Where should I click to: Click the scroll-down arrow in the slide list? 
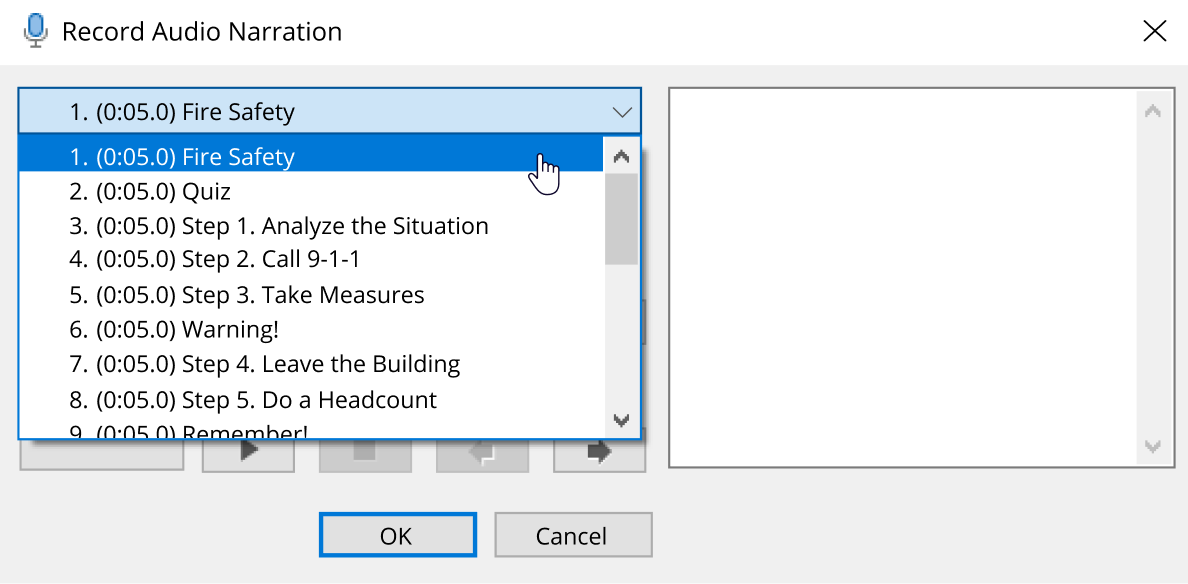click(621, 421)
